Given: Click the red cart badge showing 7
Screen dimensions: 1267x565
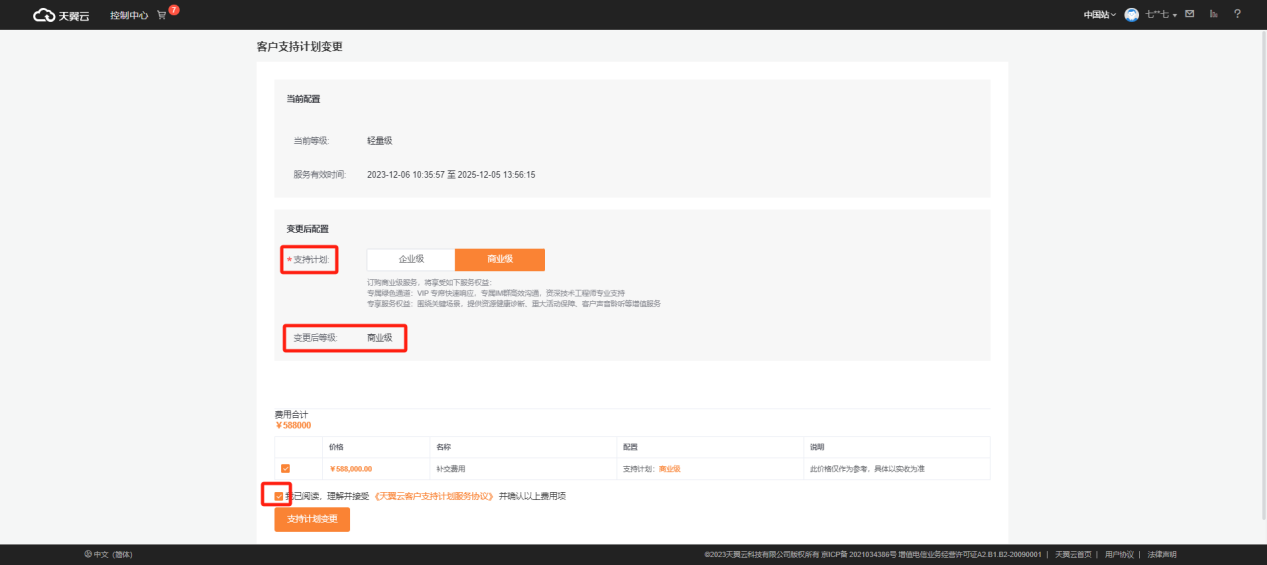Looking at the screenshot, I should pyautogui.click(x=173, y=10).
